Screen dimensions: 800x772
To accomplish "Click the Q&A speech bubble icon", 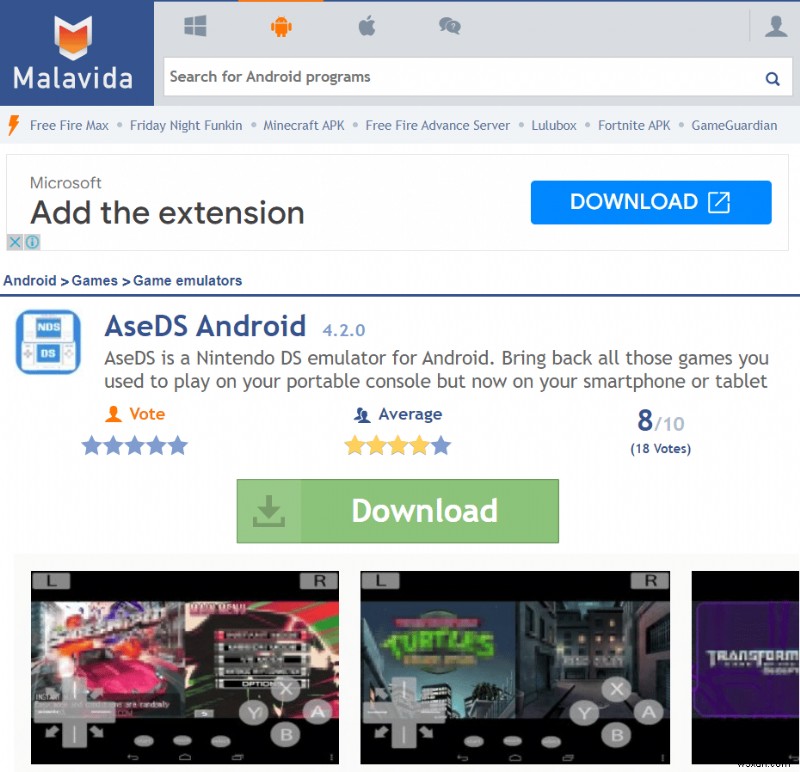I will [449, 27].
